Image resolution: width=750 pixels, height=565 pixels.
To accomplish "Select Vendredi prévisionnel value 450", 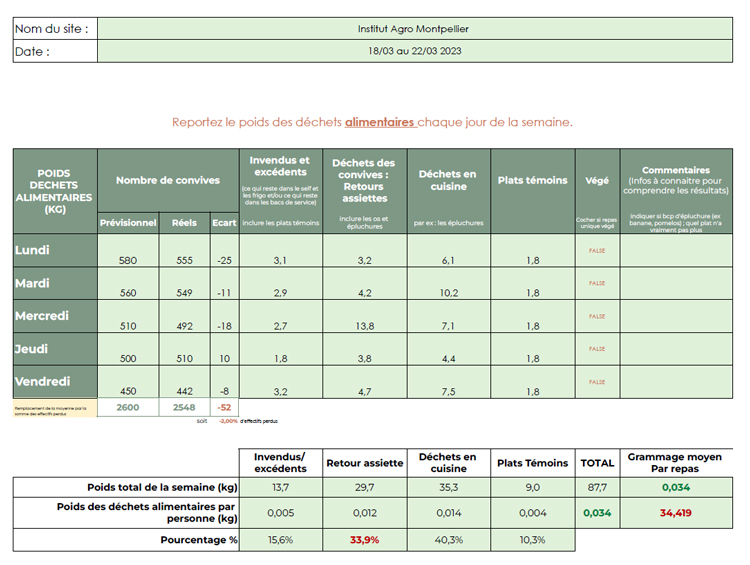I will point(128,382).
